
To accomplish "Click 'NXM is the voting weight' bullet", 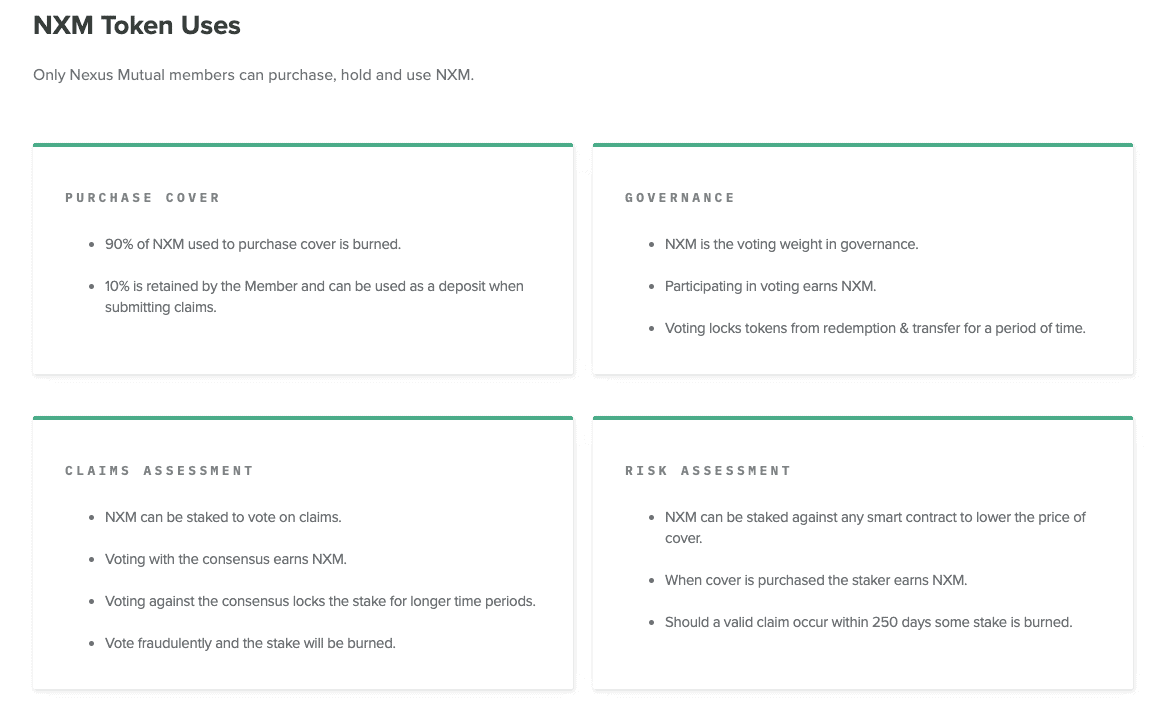I will coord(791,245).
